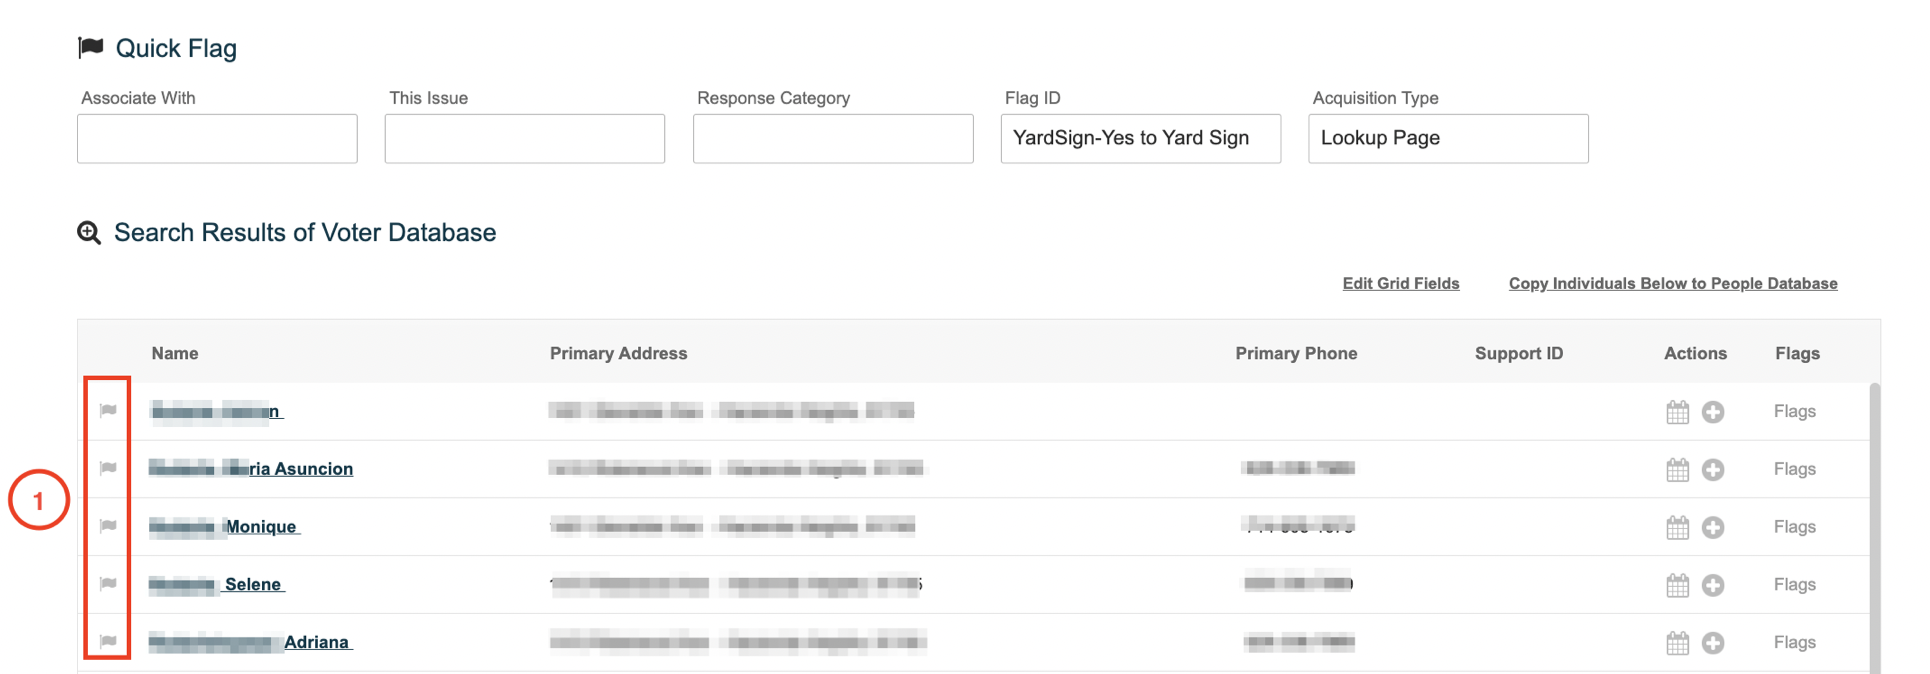1930x674 pixels.
Task: Click calendar icon in Asuncion row
Action: (x=1678, y=469)
